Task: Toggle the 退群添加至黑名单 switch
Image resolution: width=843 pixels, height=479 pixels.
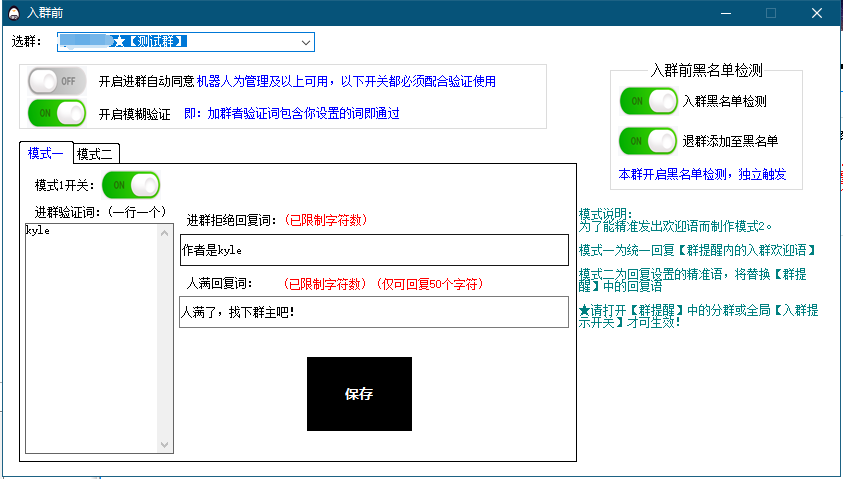Action: [x=648, y=141]
